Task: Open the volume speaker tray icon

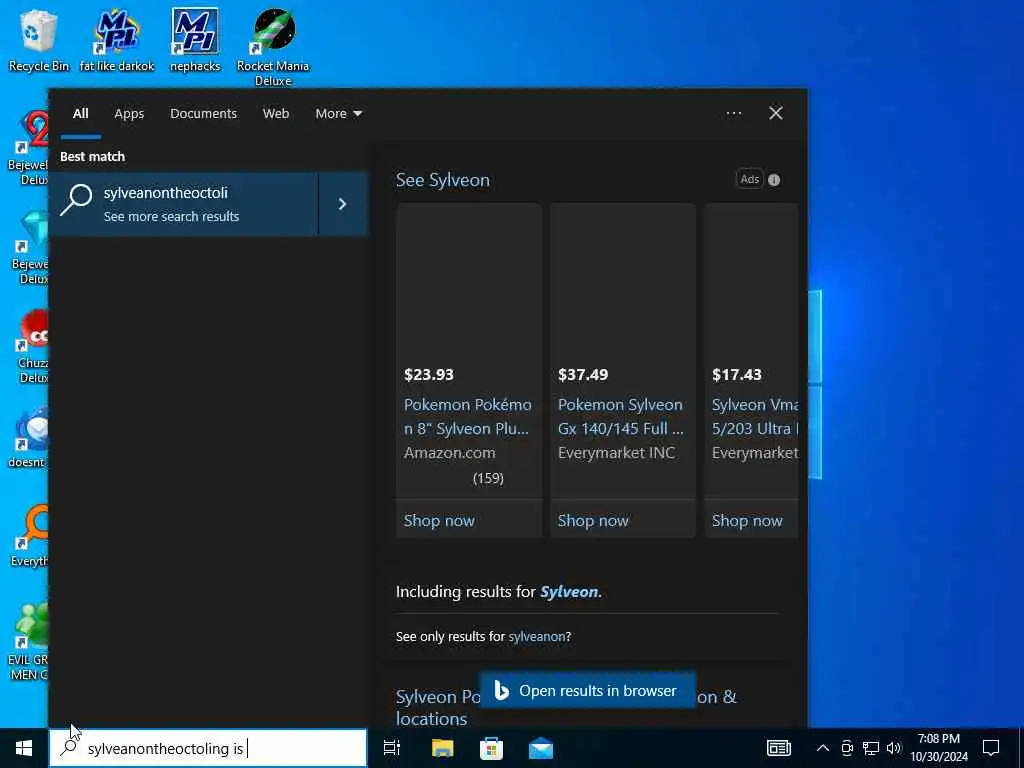Action: coord(894,748)
